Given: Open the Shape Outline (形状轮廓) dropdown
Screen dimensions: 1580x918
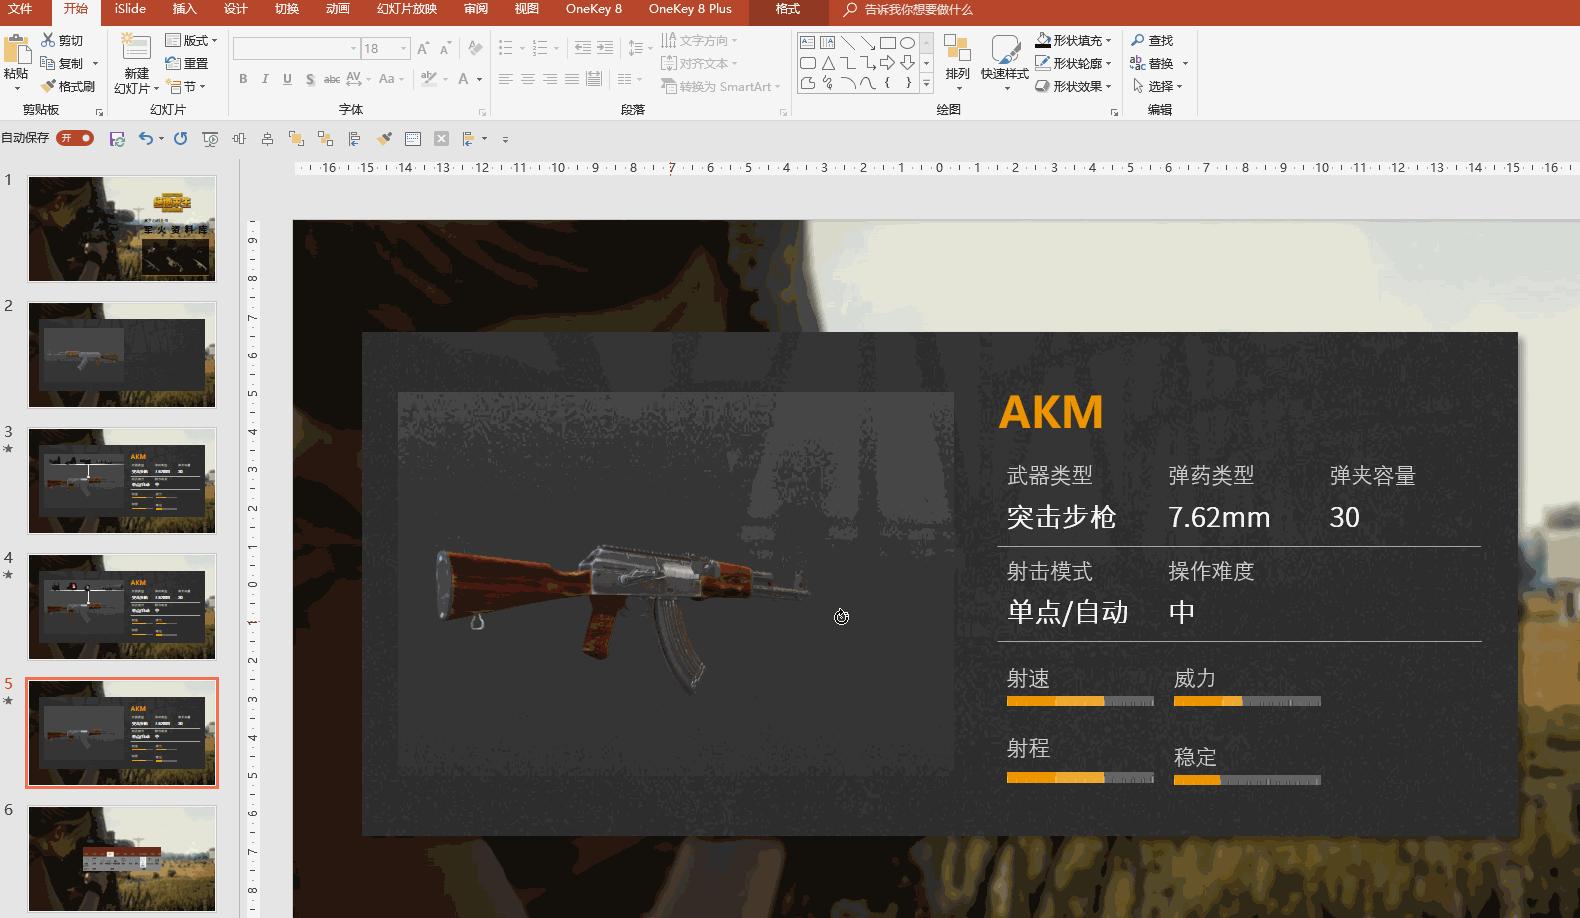Looking at the screenshot, I should point(1073,64).
